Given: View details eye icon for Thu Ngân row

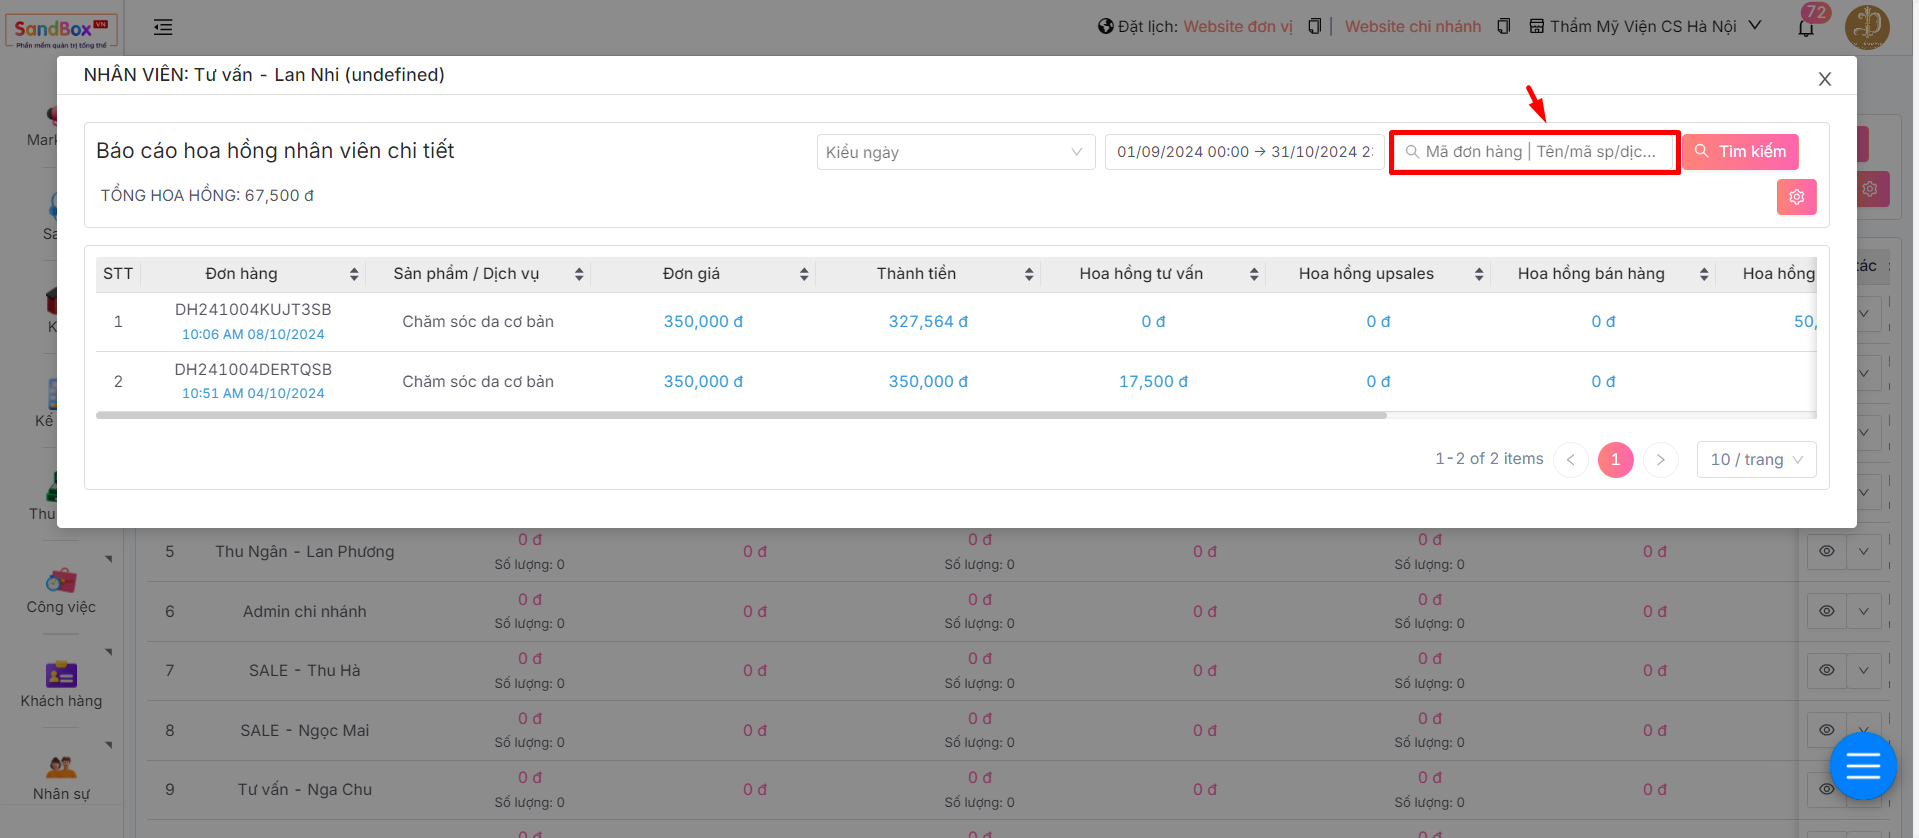Looking at the screenshot, I should 1826,551.
